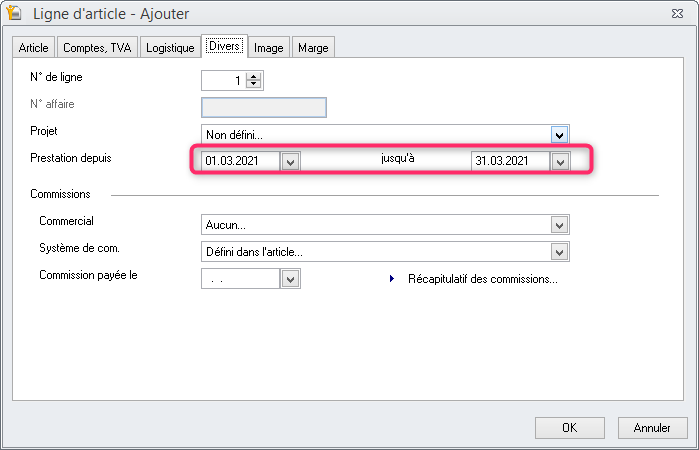Open the Prestation depuis date picker
This screenshot has width=699, height=450.
(290, 161)
